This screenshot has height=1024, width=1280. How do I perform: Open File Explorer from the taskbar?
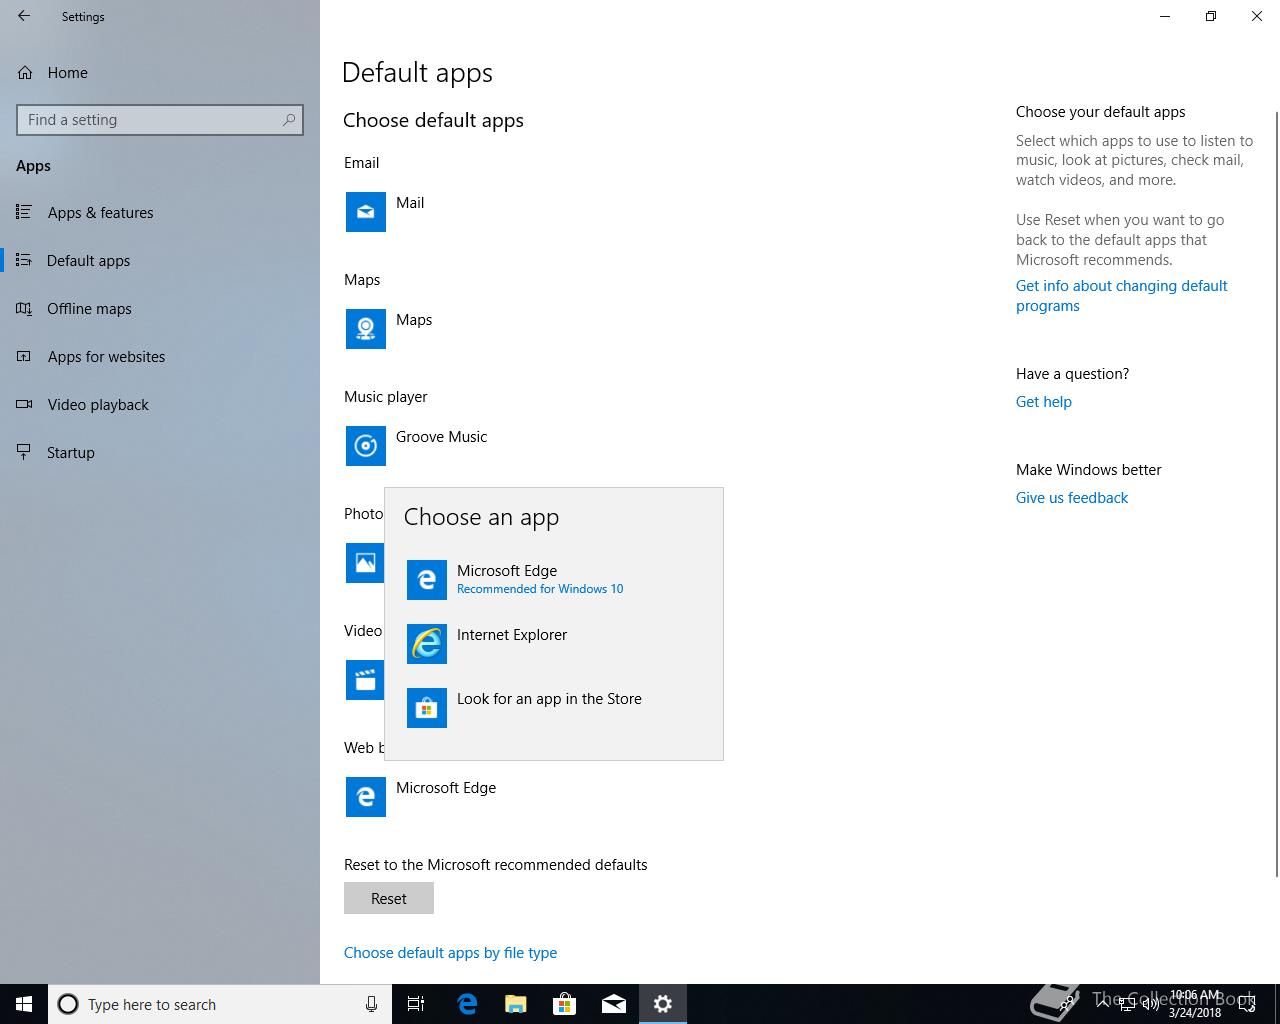pyautogui.click(x=516, y=1004)
